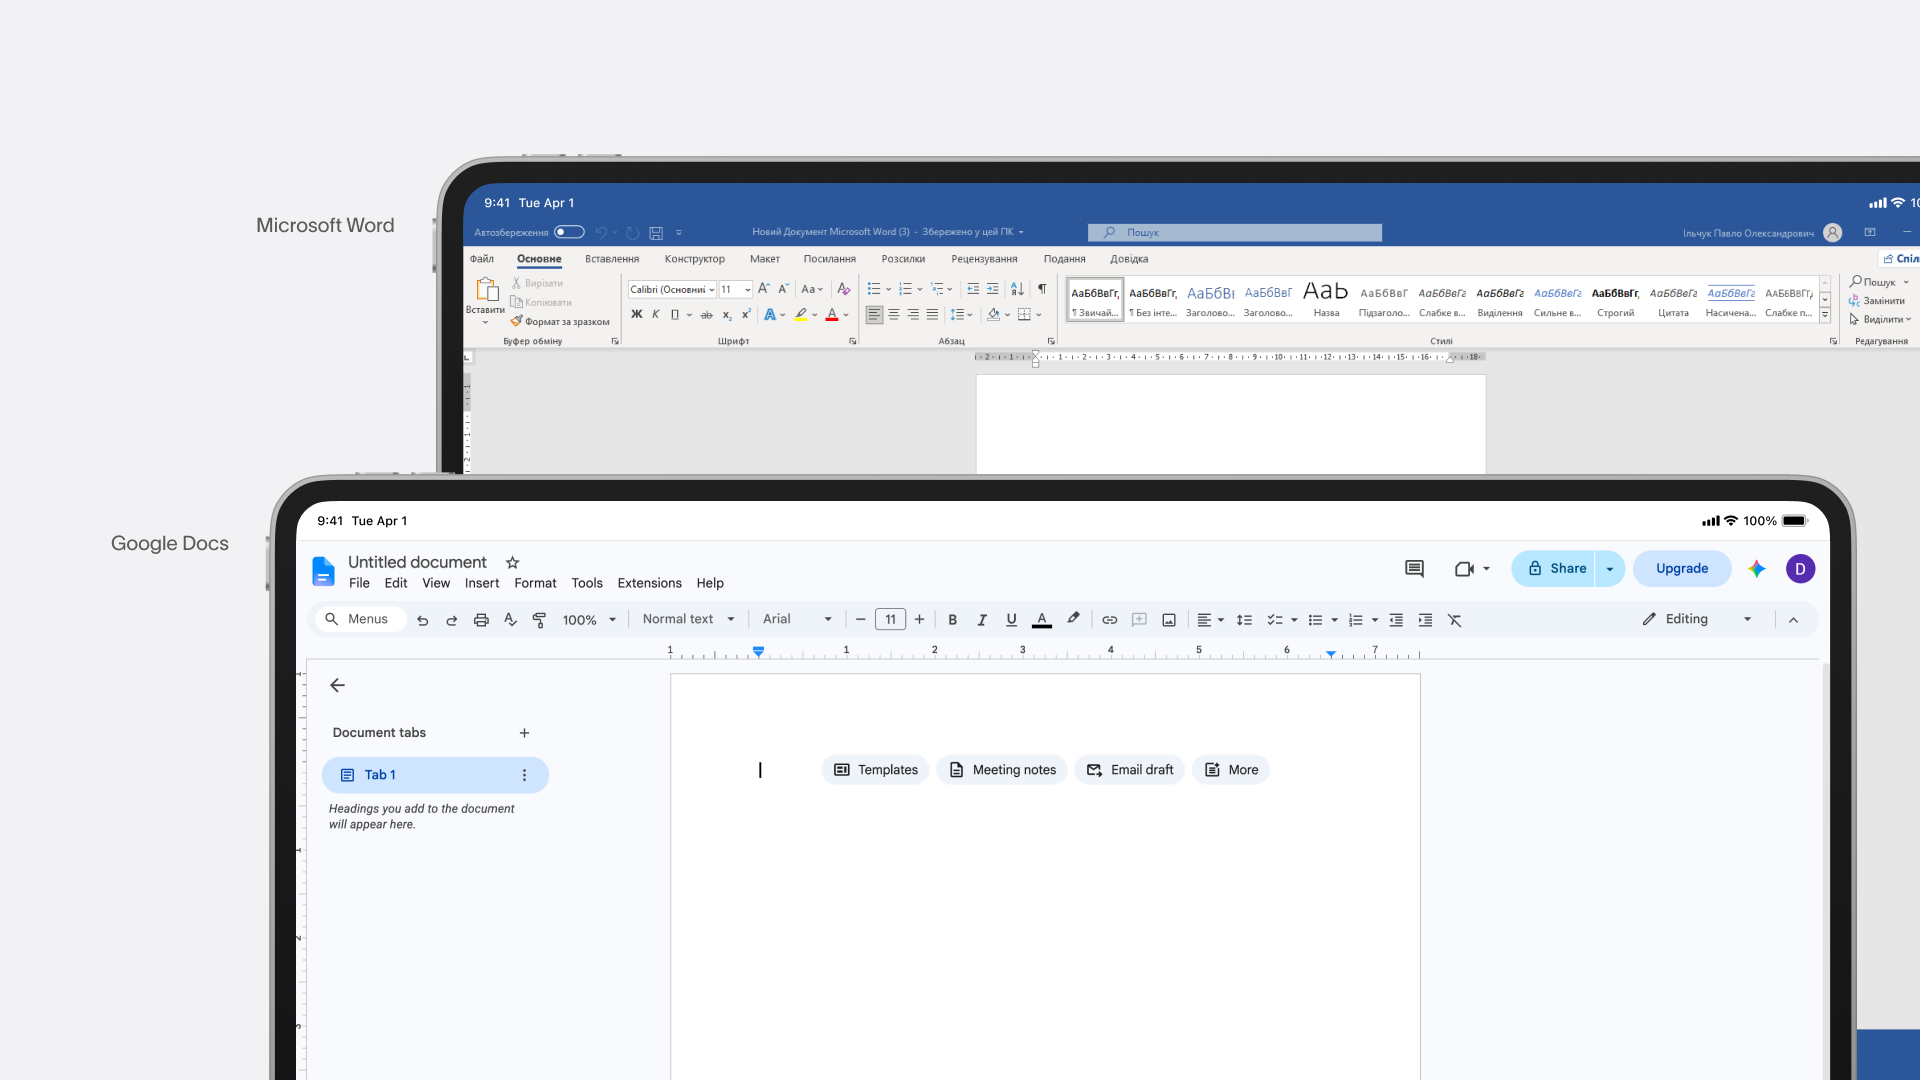Image resolution: width=1920 pixels, height=1080 pixels.
Task: Open the 100% zoom dropdown in Google Docs
Action: (589, 620)
